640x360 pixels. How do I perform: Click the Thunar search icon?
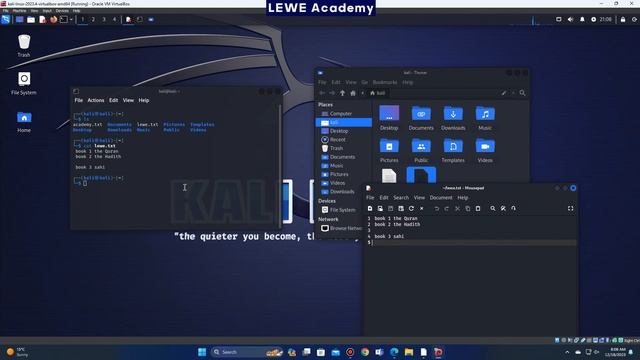522,93
